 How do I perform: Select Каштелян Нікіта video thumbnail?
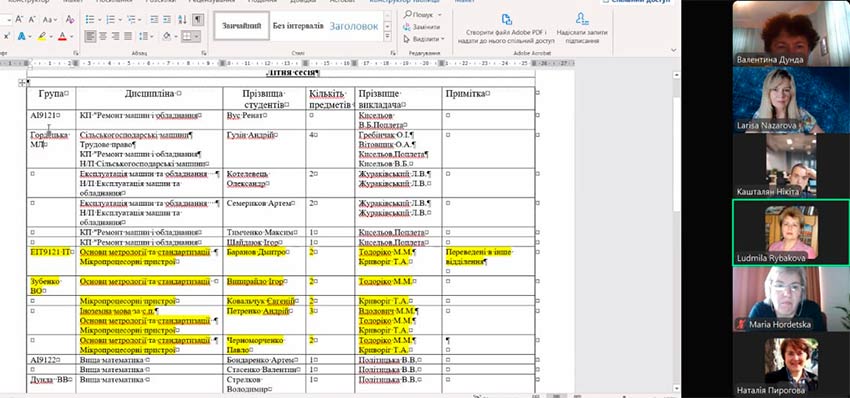[791, 166]
